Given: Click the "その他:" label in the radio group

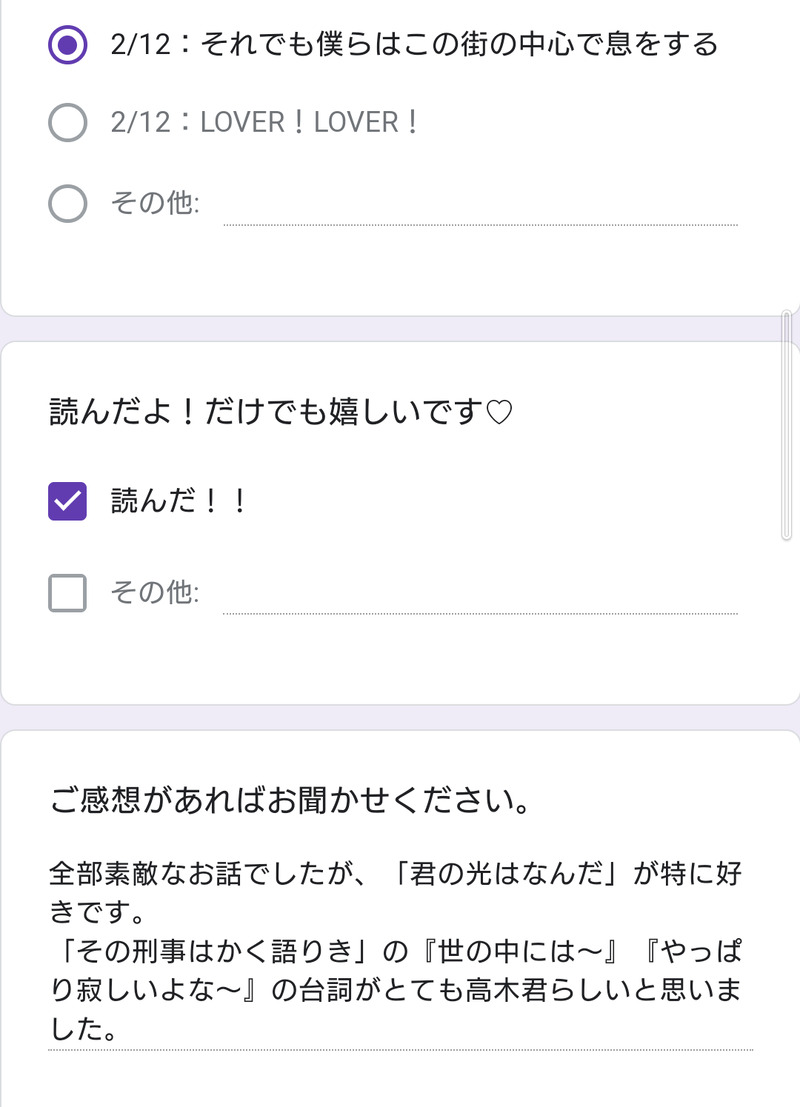Looking at the screenshot, I should [155, 204].
